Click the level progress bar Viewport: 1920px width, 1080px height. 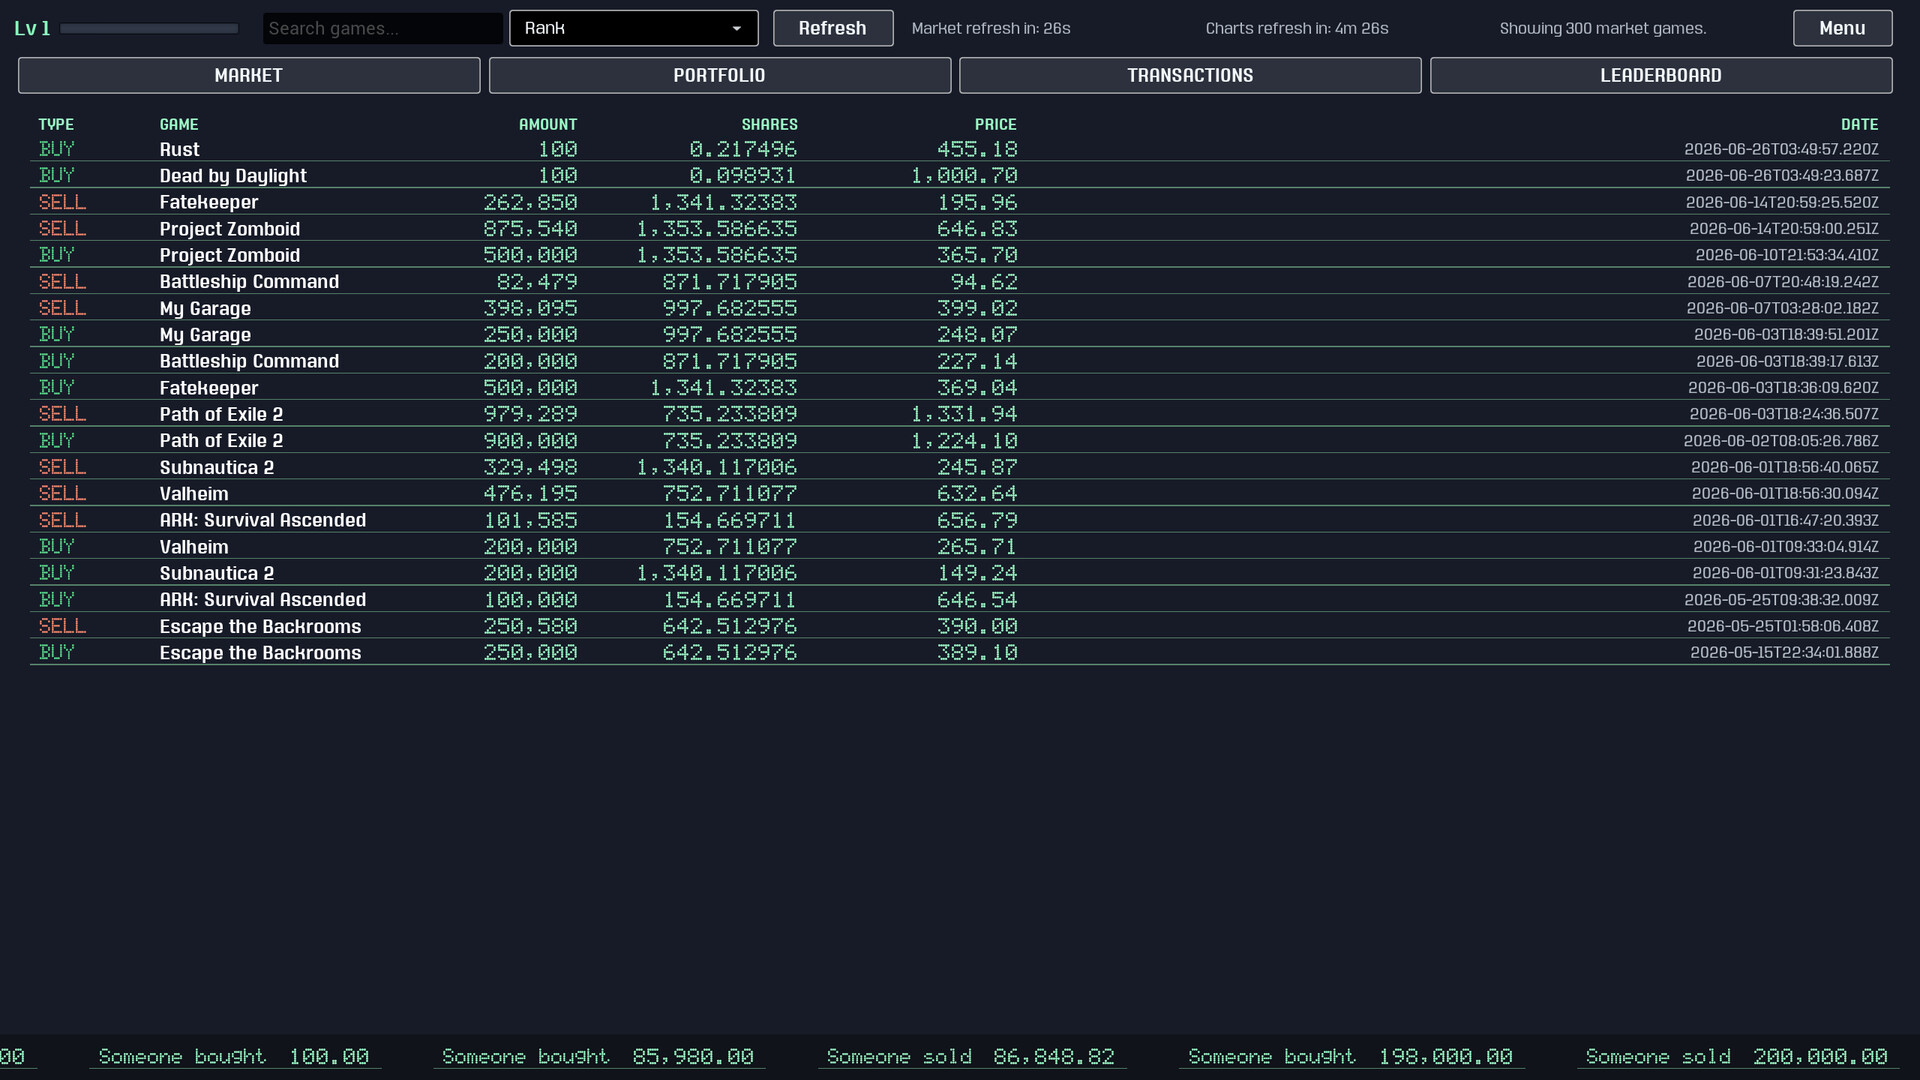[149, 28]
